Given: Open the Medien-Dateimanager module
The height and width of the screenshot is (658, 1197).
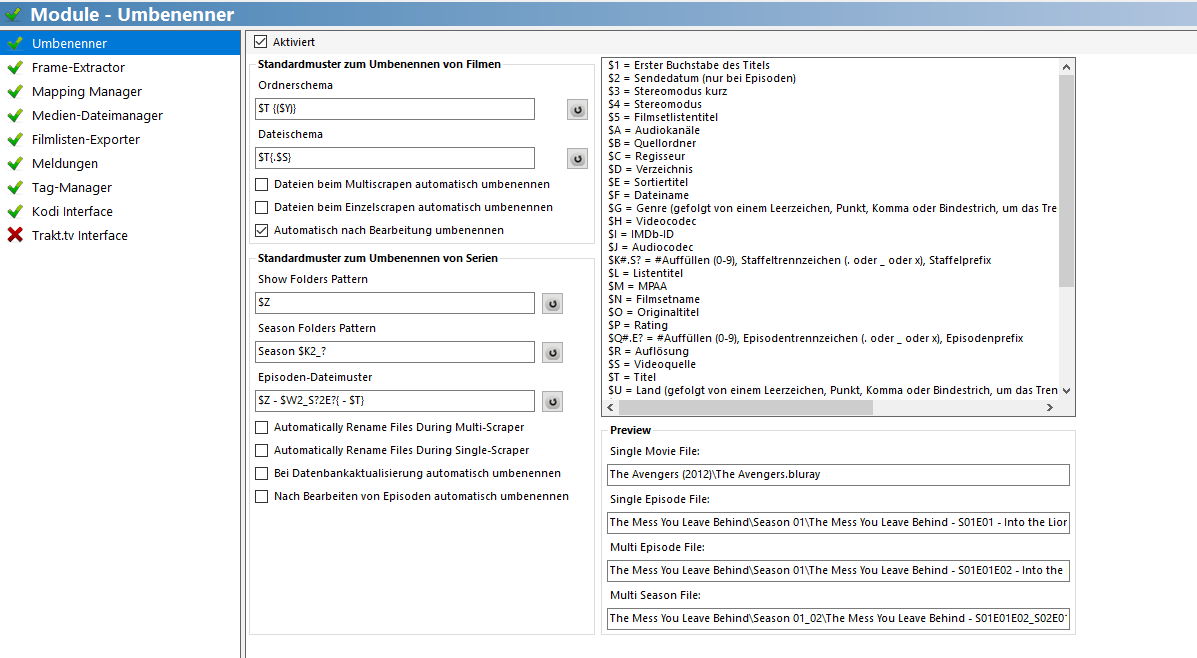Looking at the screenshot, I should [x=120, y=115].
